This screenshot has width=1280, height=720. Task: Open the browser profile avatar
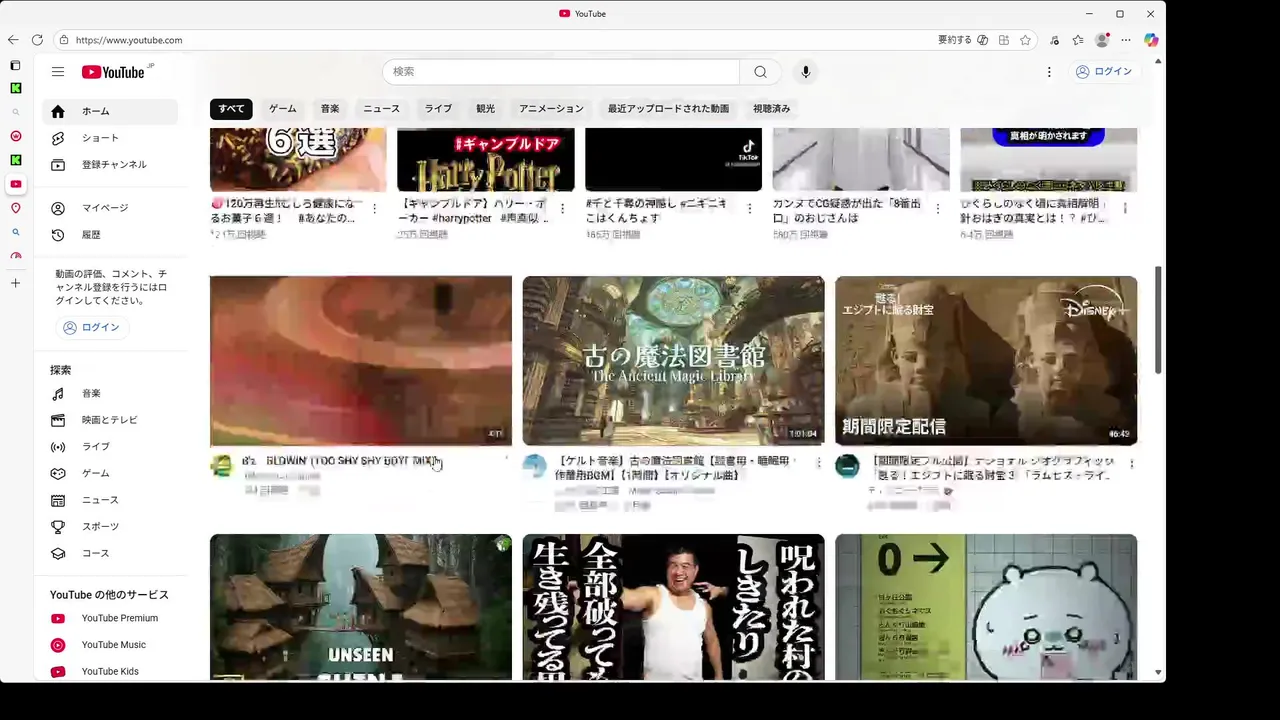point(1102,40)
